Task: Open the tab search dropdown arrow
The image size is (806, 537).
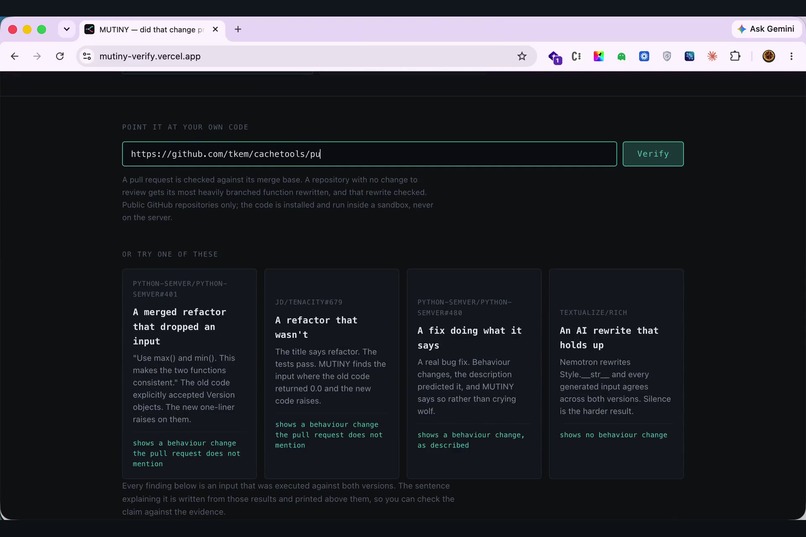Action: coord(67,29)
